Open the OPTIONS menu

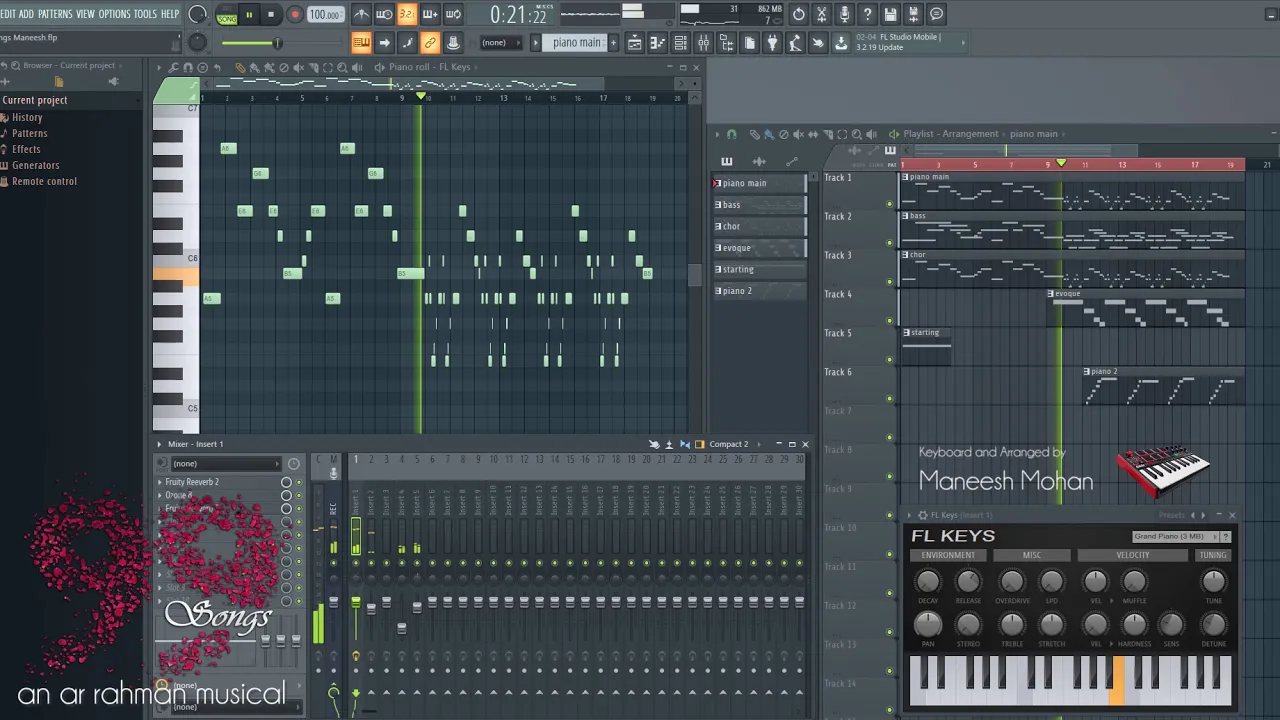pyautogui.click(x=115, y=14)
